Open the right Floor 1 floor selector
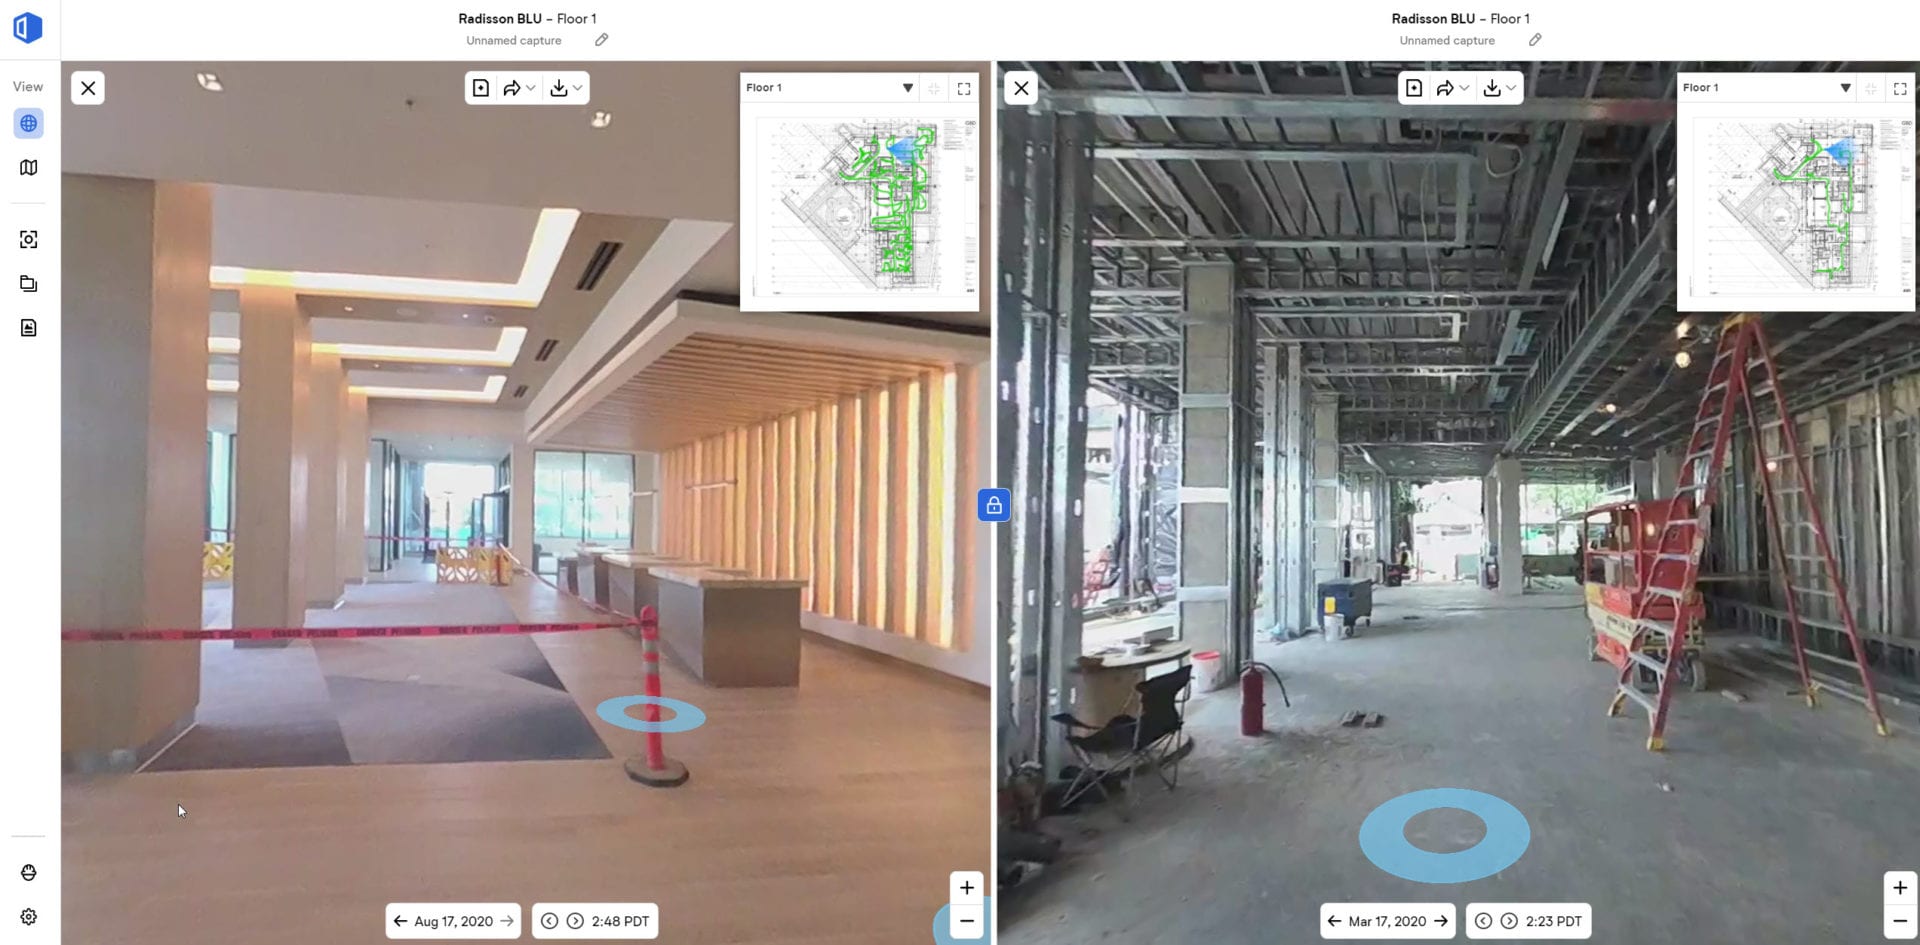Screen dimensions: 1920x945 pos(1845,88)
